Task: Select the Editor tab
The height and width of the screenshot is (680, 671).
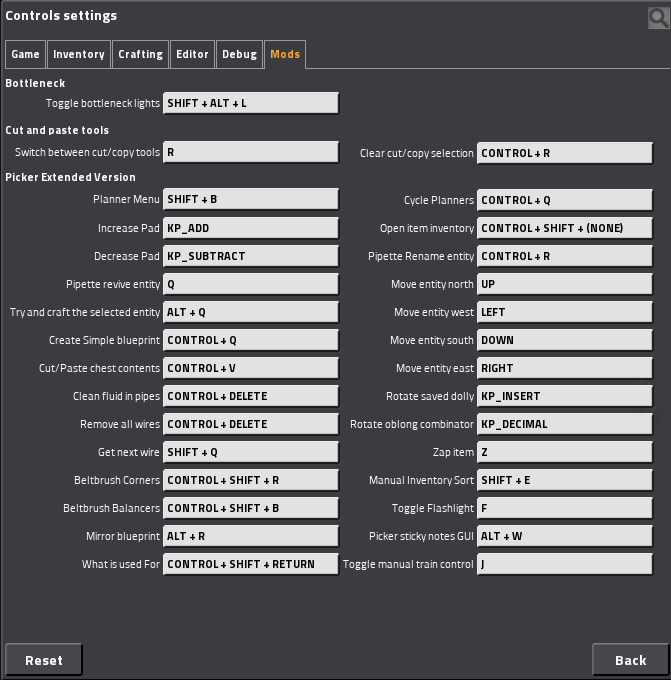Action: coord(192,54)
